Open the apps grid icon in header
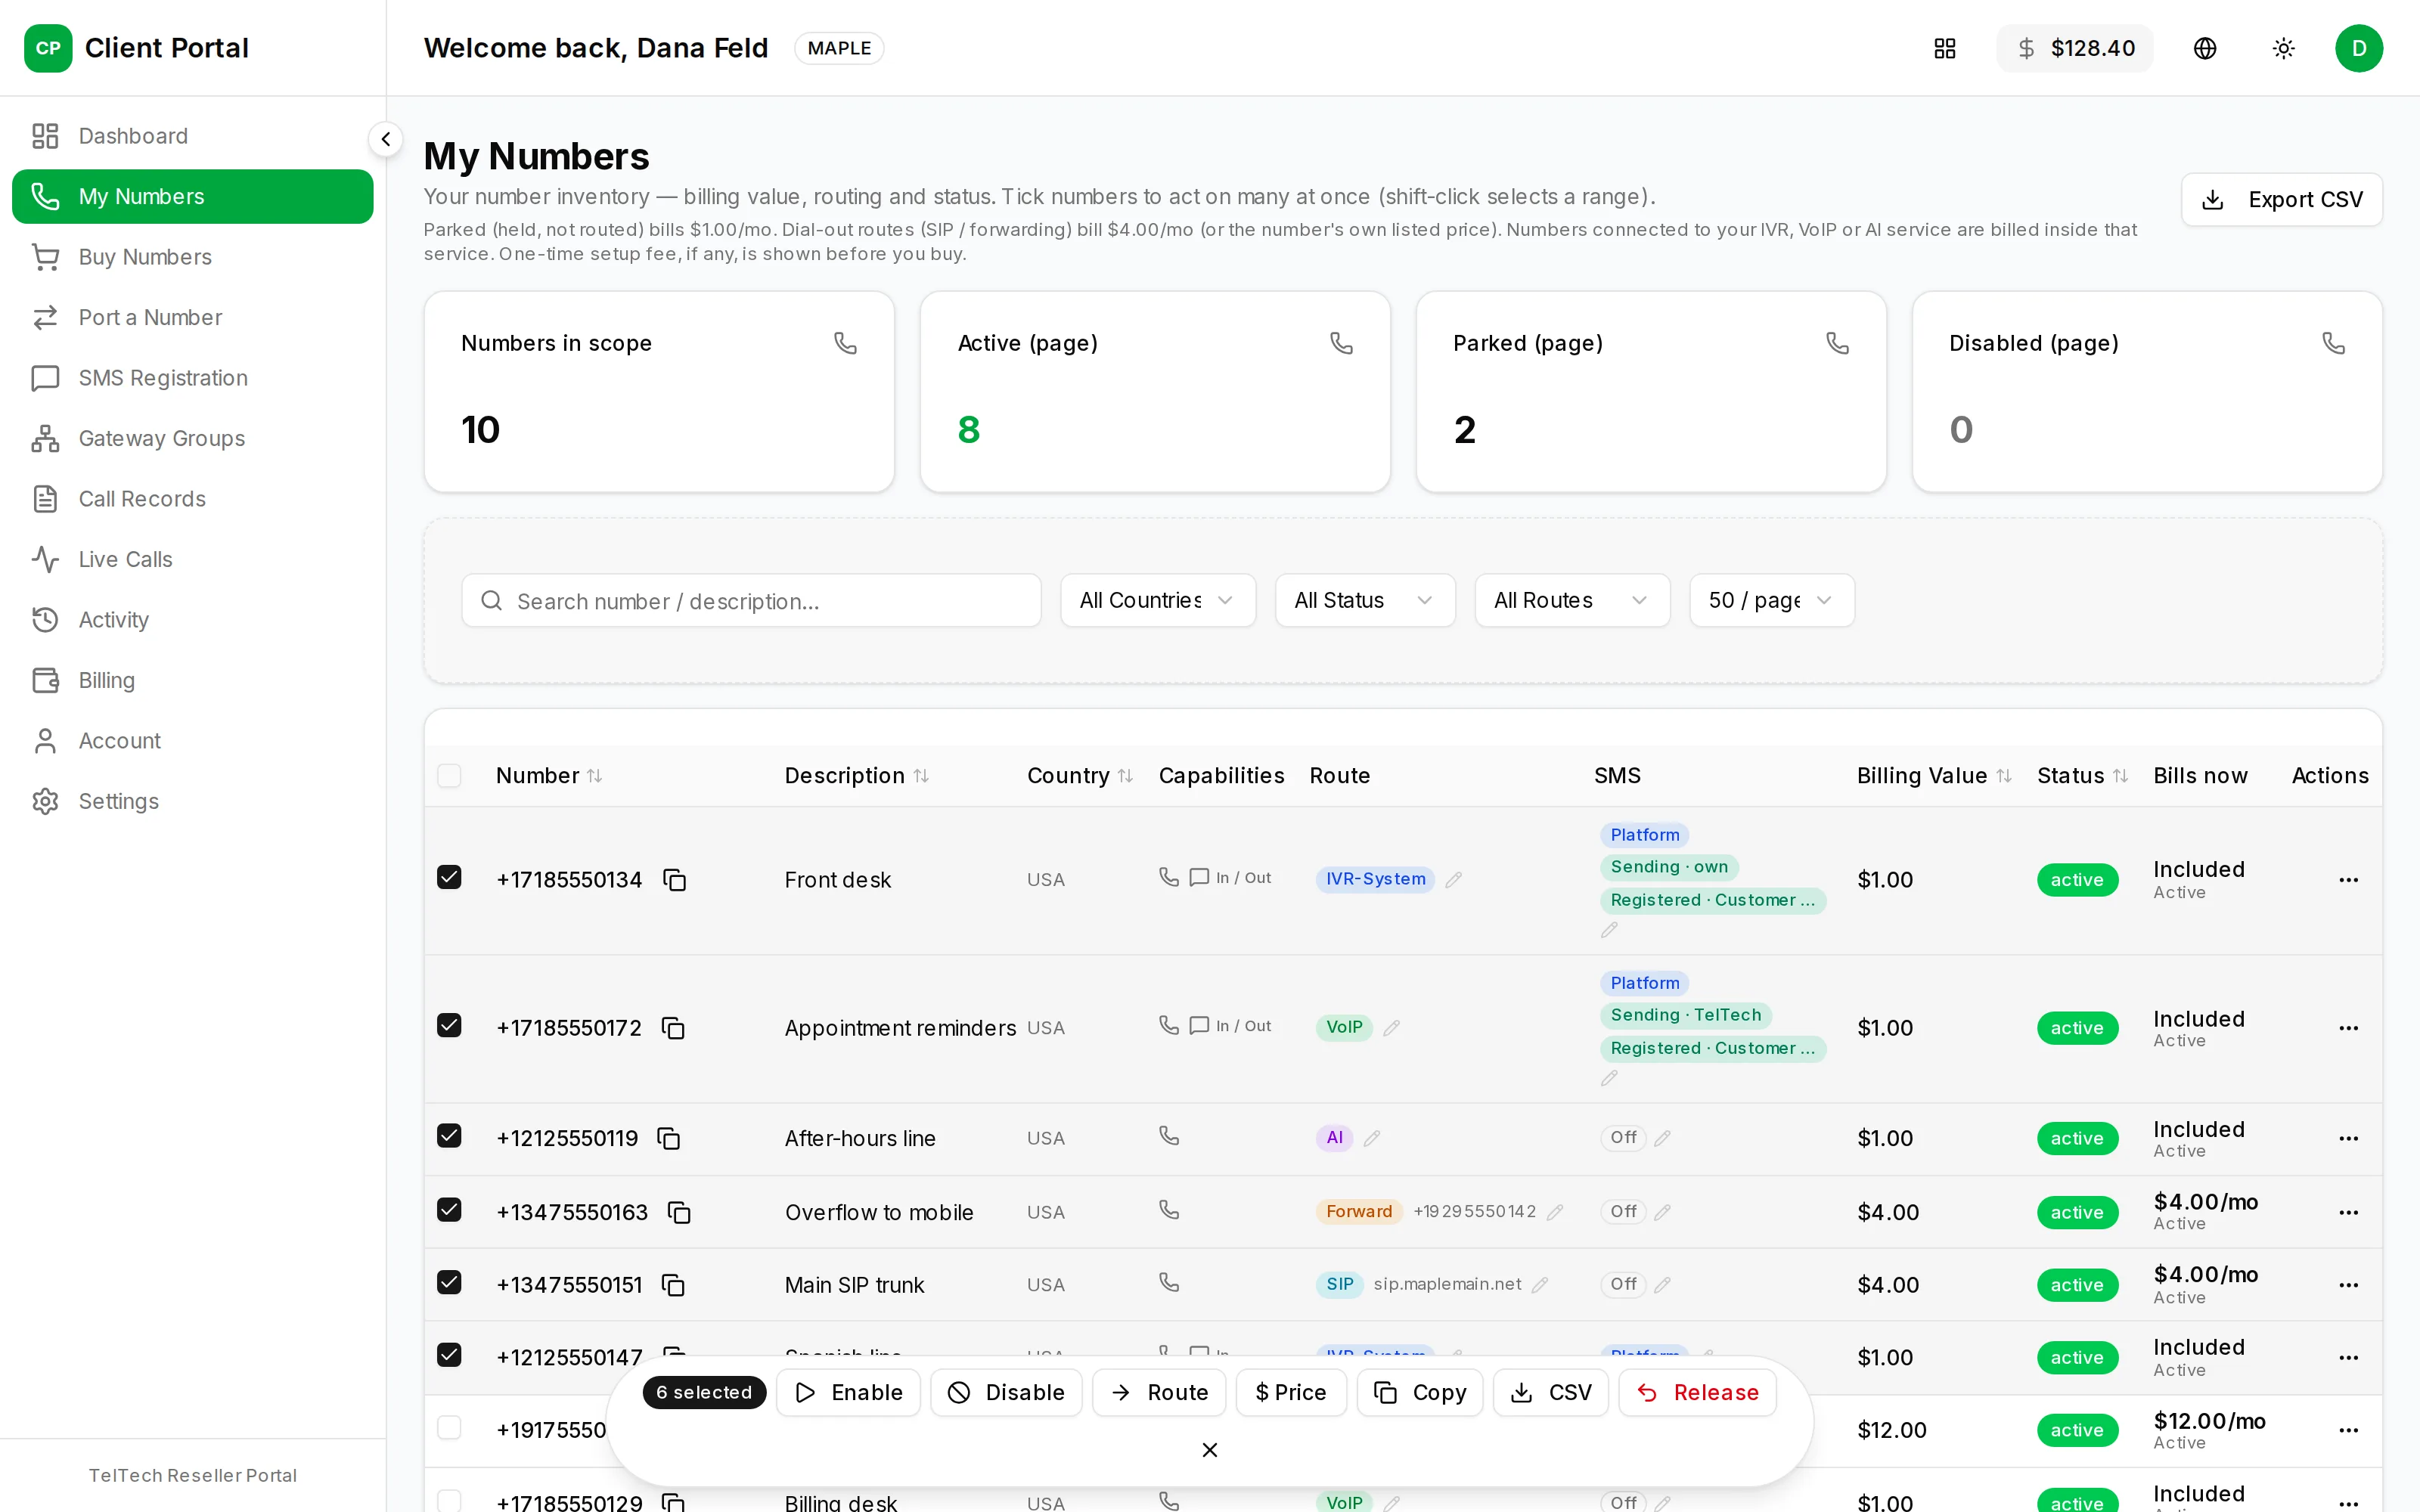 pos(1945,48)
